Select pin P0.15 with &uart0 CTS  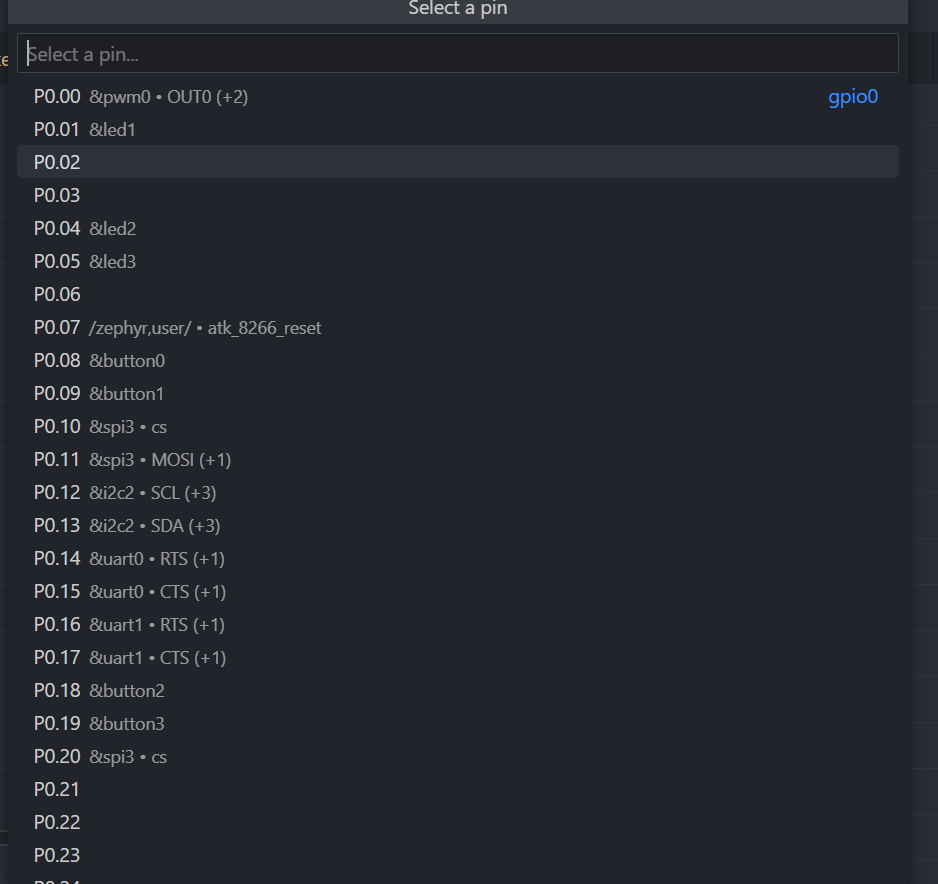pos(129,592)
